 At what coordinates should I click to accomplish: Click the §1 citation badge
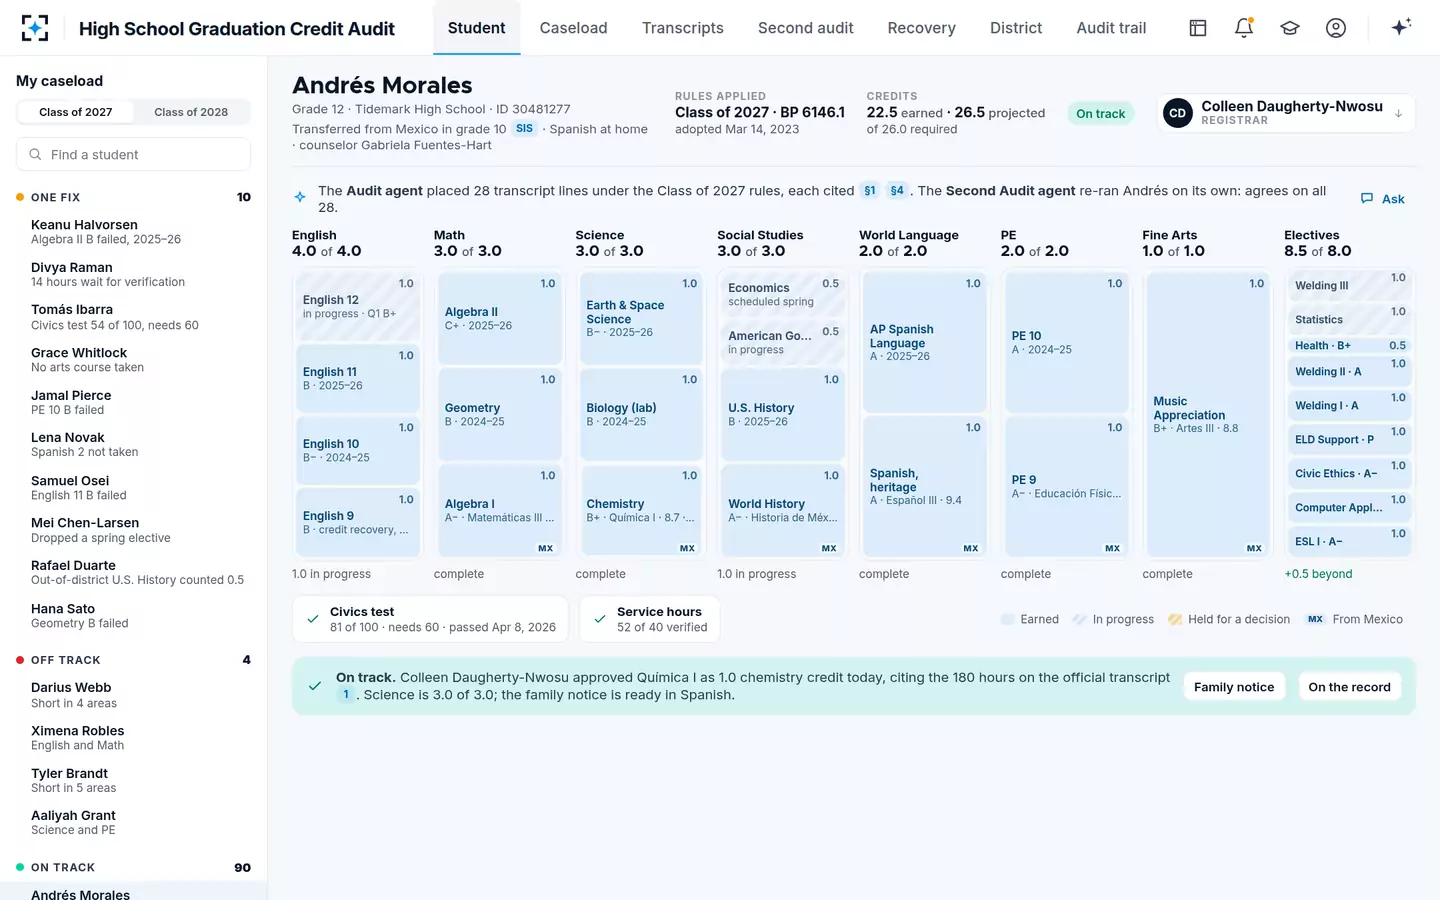click(870, 190)
